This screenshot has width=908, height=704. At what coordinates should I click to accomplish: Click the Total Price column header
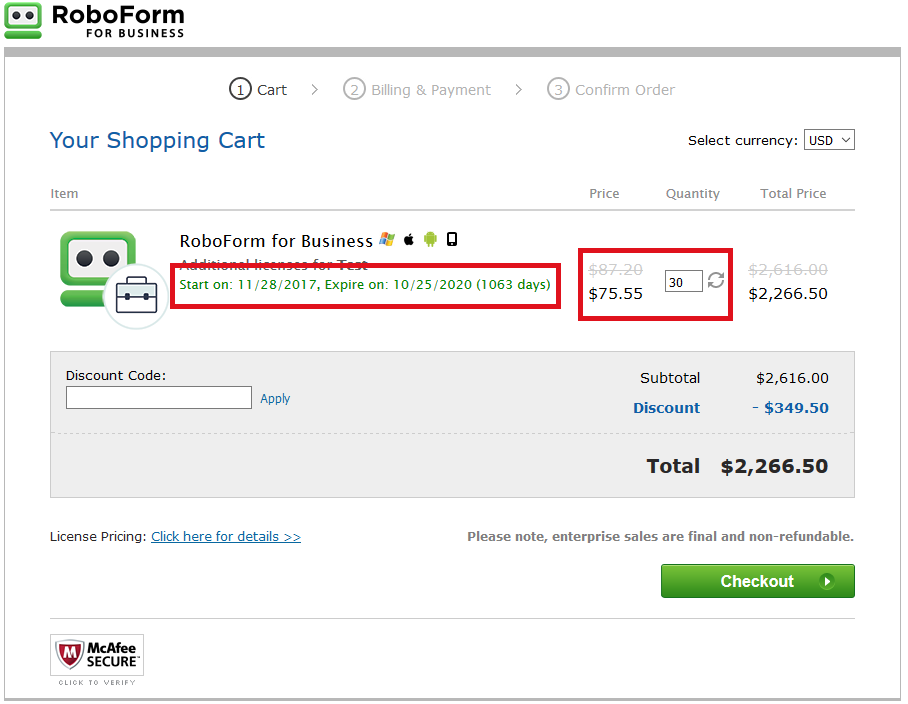(793, 193)
